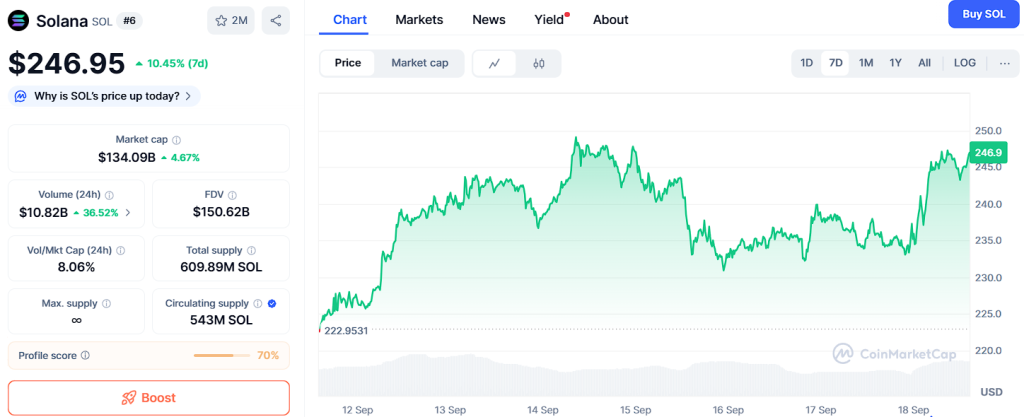Add Solana to watchlist via star button

pyautogui.click(x=231, y=20)
